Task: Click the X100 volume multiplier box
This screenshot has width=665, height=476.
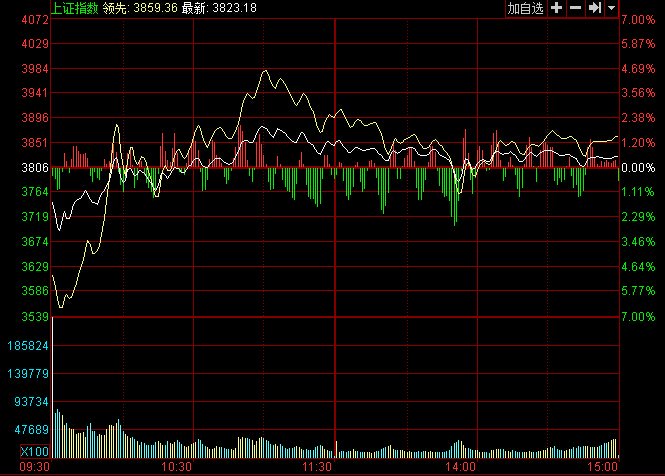Action: tap(34, 450)
